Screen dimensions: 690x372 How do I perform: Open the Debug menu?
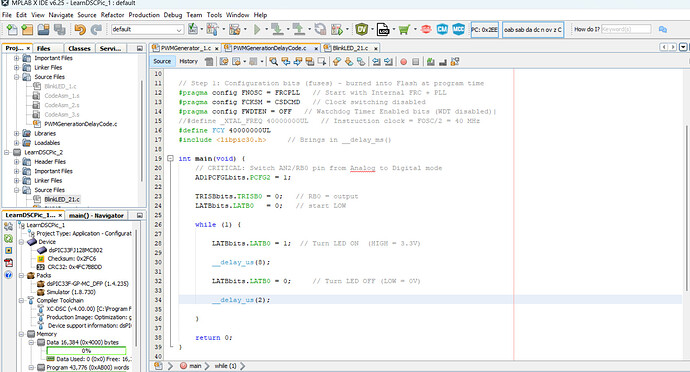tap(172, 15)
